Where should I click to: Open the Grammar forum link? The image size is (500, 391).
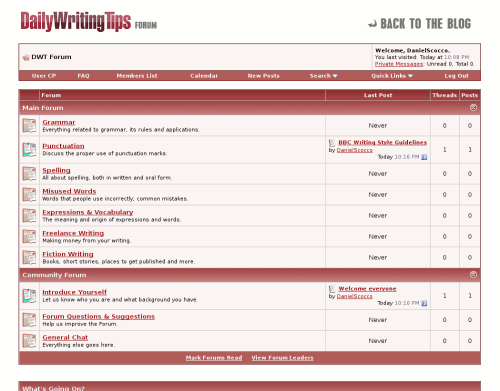[x=59, y=122]
